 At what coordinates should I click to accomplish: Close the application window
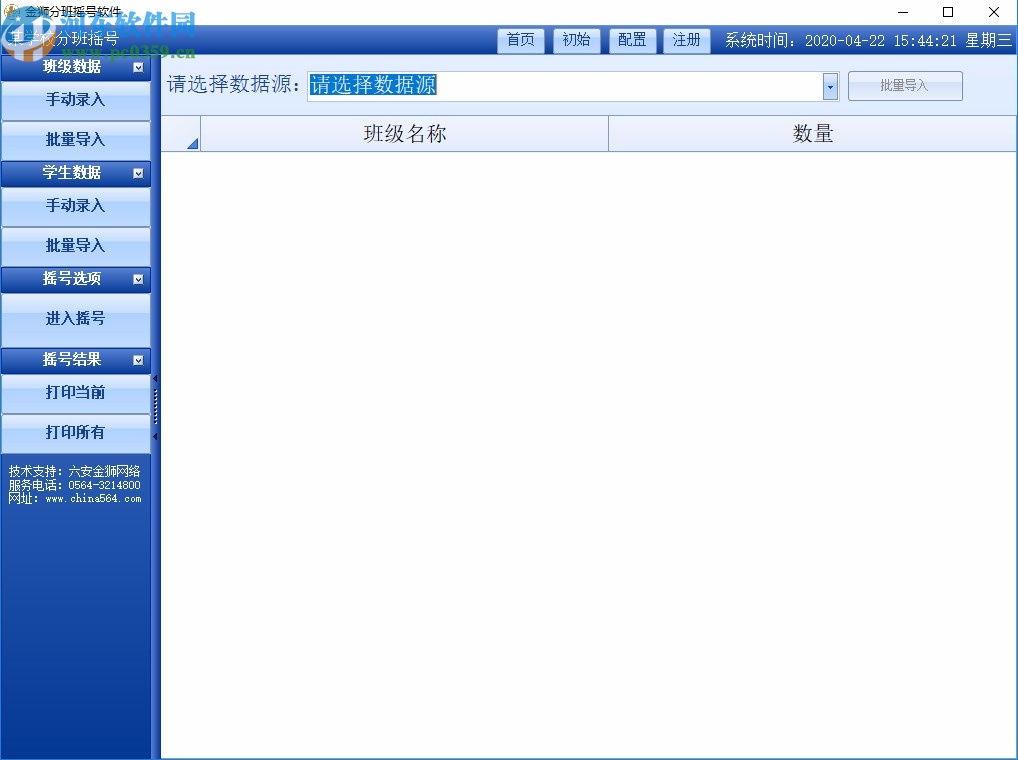993,12
